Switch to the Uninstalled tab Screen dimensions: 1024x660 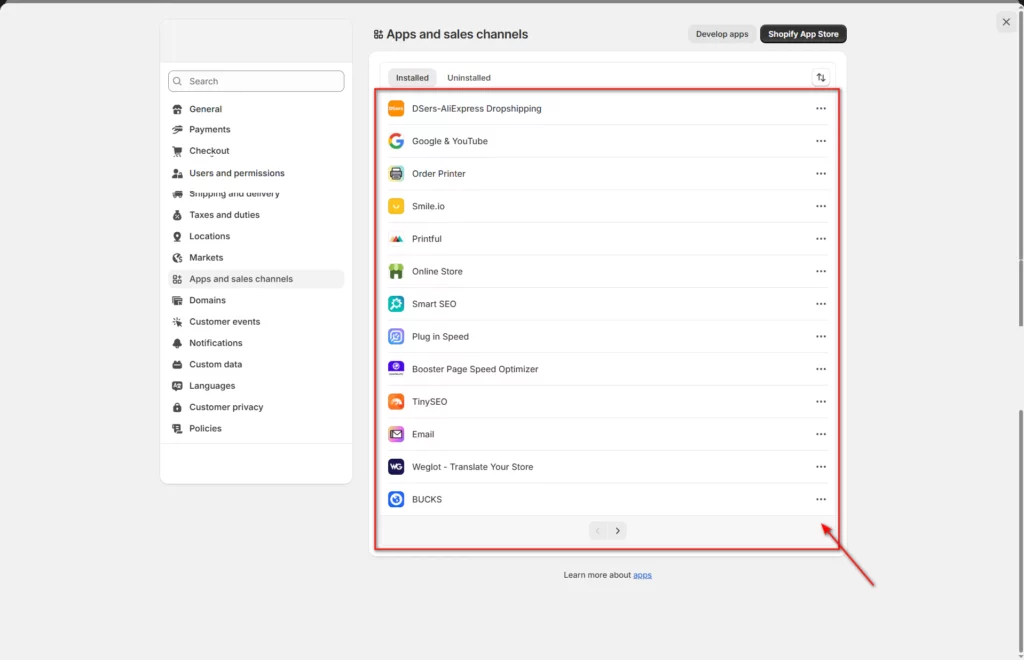point(469,78)
